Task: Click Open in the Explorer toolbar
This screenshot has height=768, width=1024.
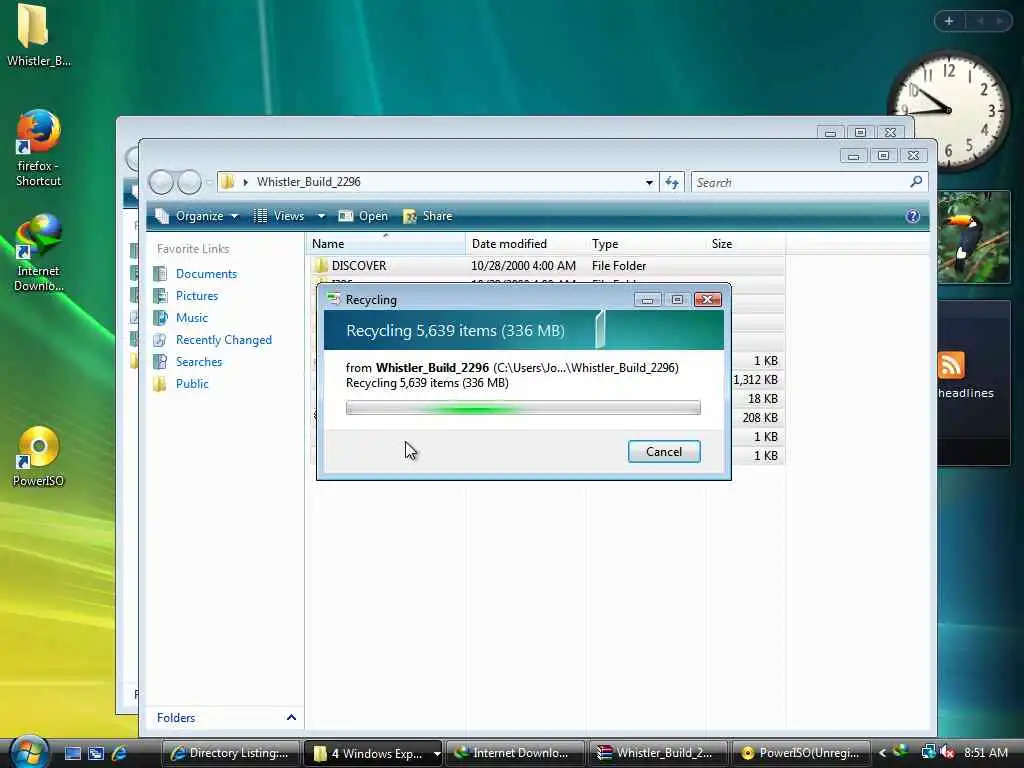Action: pyautogui.click(x=363, y=216)
